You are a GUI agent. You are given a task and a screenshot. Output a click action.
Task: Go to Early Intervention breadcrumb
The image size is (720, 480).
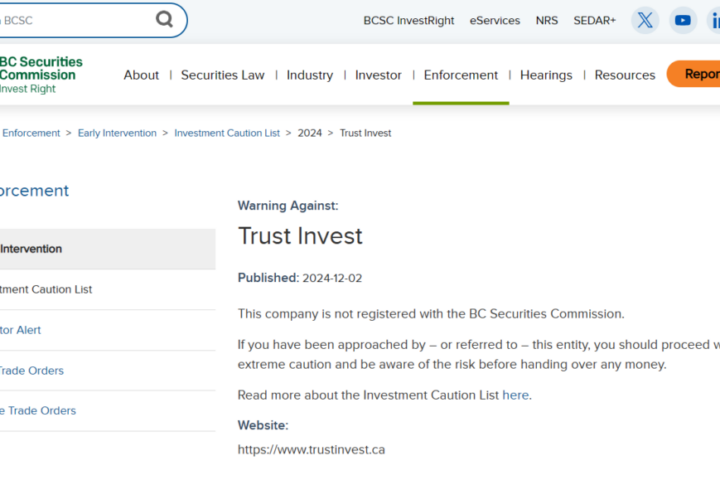point(117,133)
